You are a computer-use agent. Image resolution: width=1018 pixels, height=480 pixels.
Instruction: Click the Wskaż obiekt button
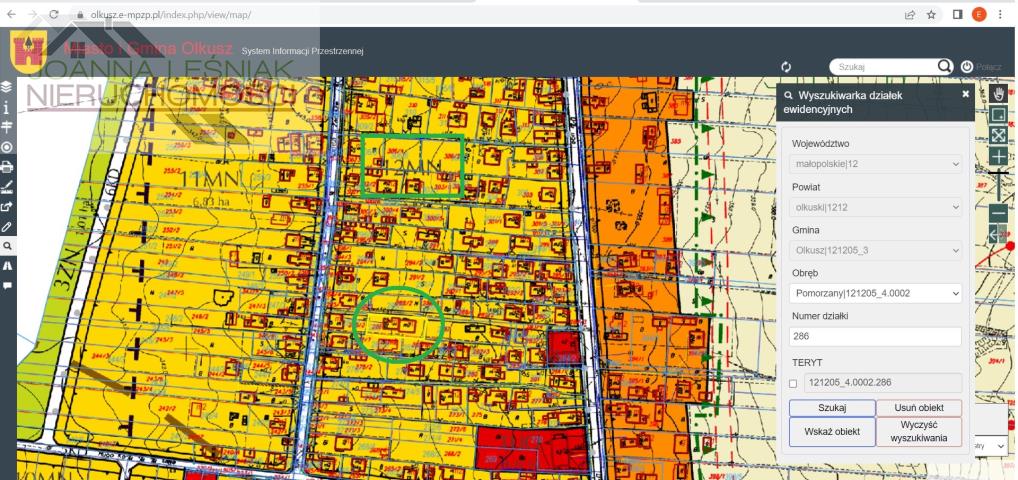(832, 432)
